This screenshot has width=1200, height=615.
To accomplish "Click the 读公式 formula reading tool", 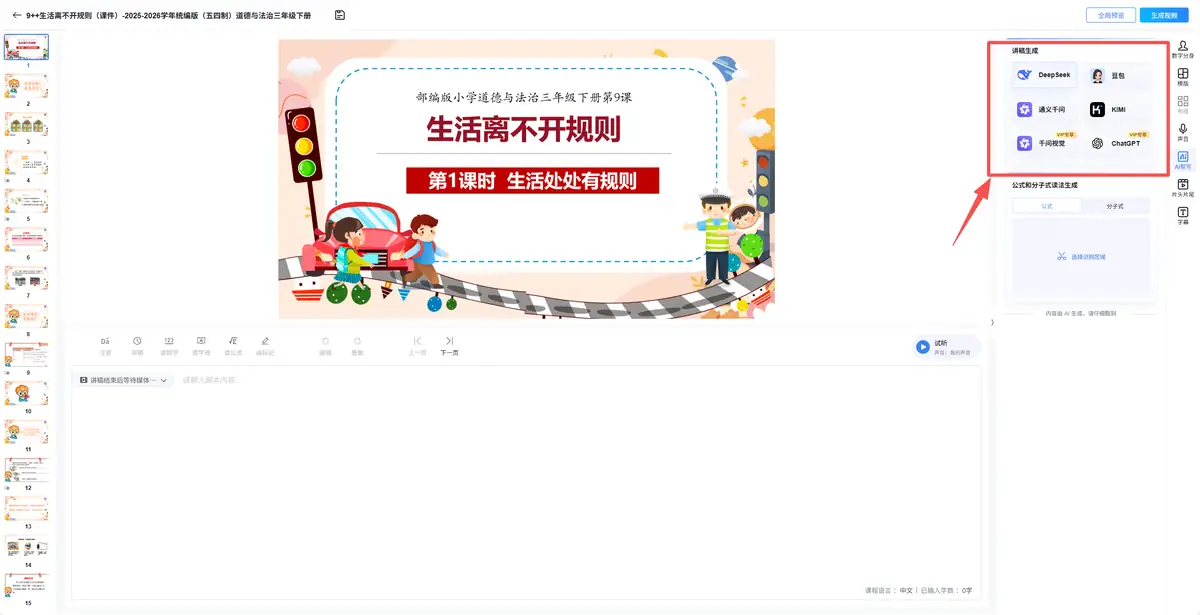I will pyautogui.click(x=233, y=346).
